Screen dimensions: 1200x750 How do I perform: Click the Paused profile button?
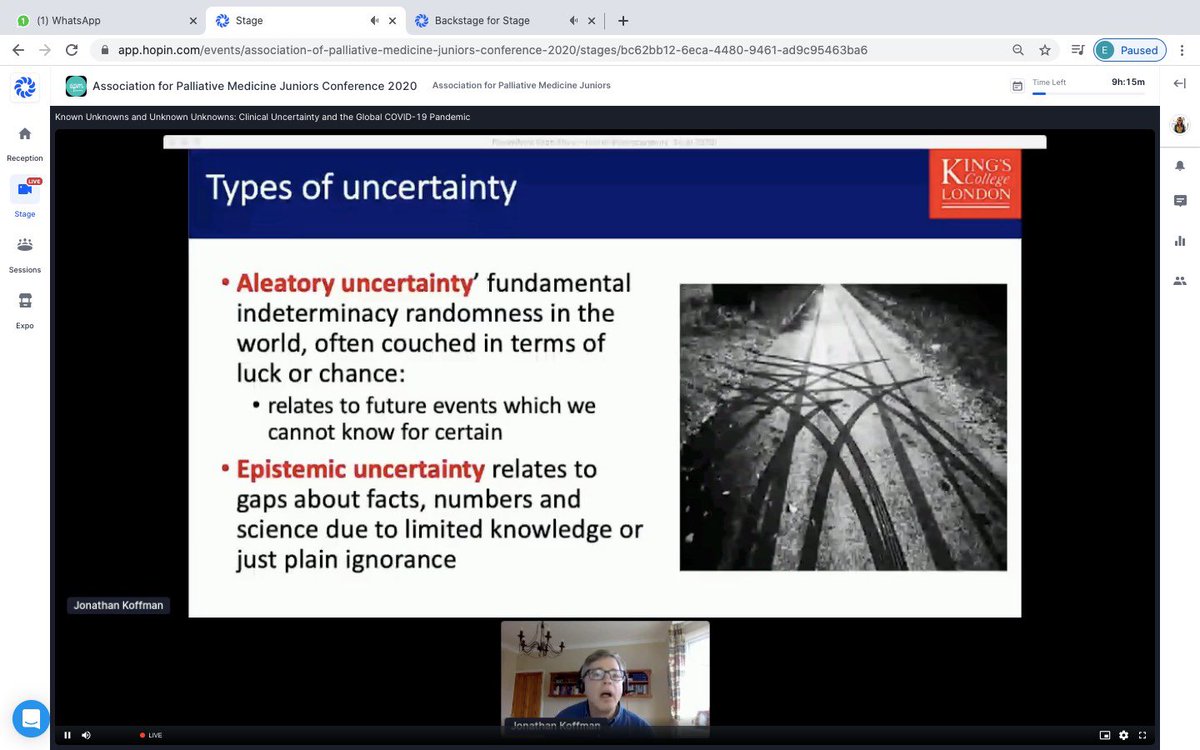tap(1130, 50)
